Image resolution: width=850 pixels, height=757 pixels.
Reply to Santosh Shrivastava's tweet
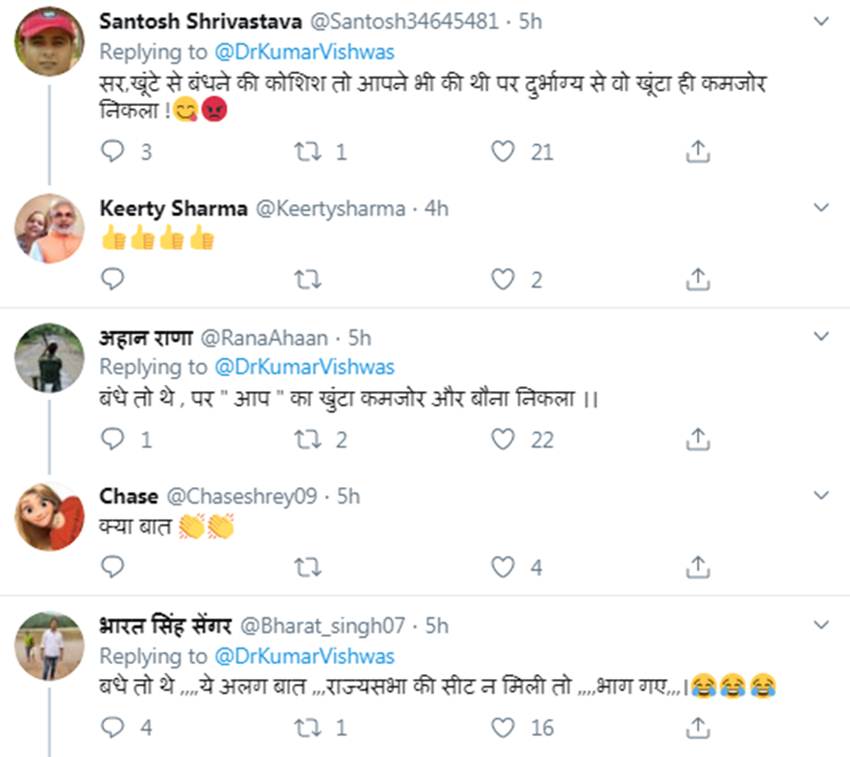pos(114,151)
